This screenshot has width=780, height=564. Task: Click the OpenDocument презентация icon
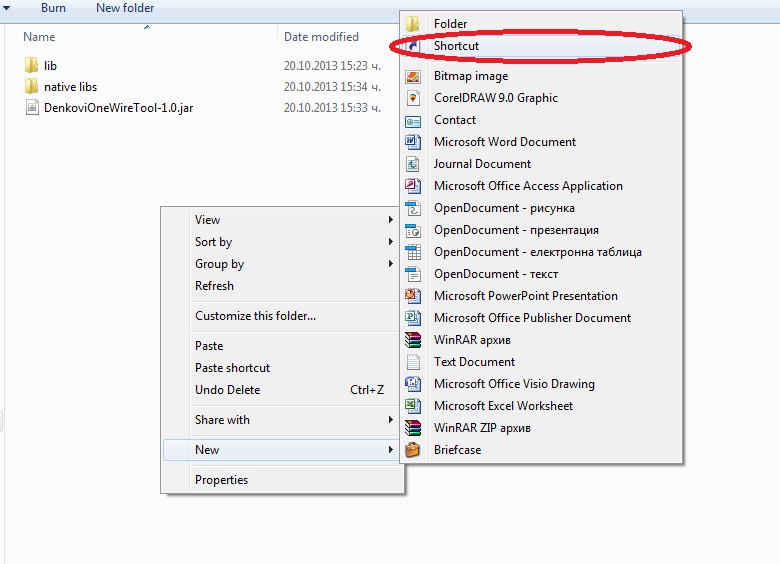413,230
